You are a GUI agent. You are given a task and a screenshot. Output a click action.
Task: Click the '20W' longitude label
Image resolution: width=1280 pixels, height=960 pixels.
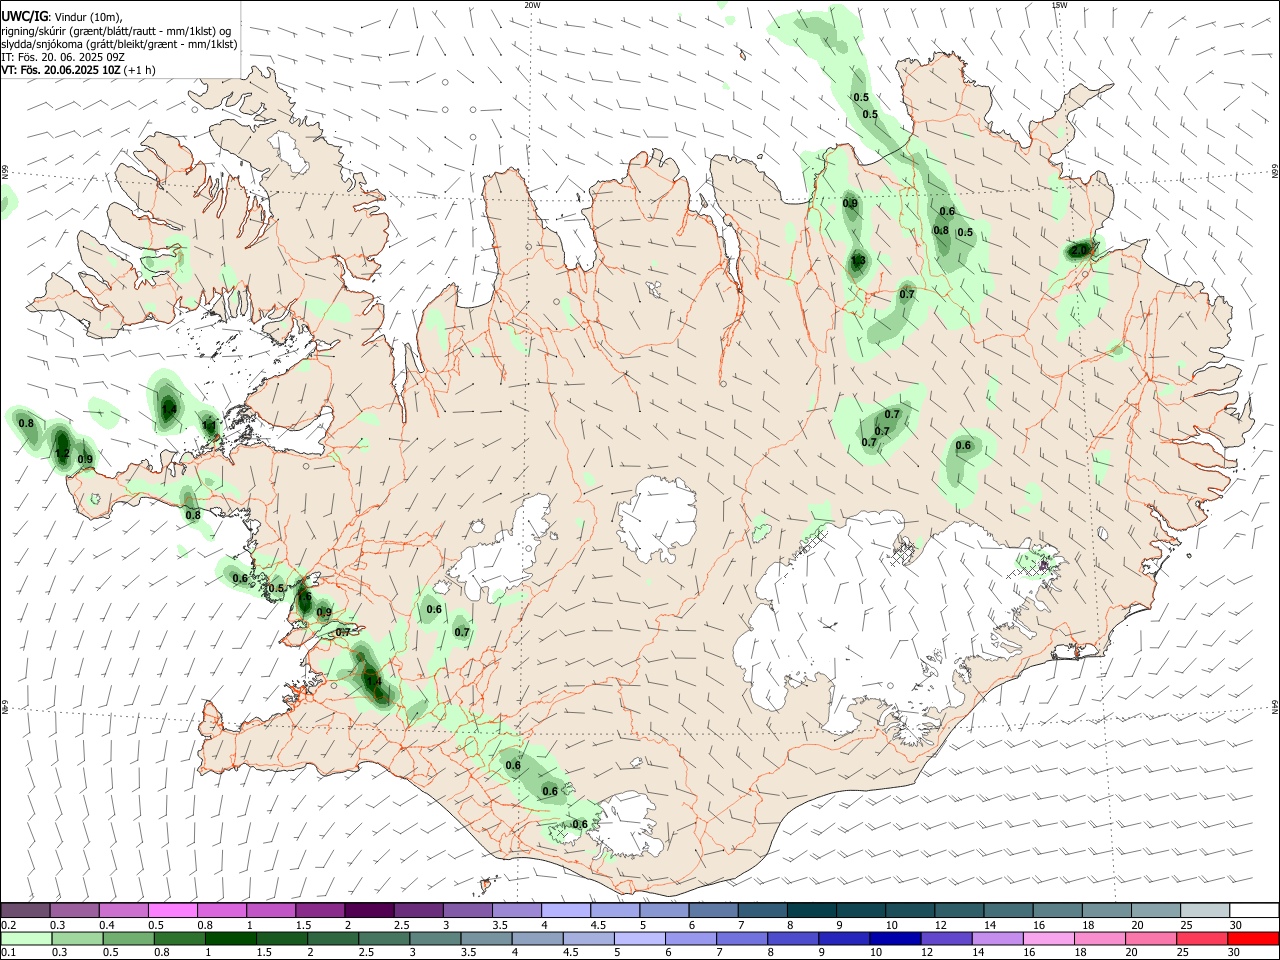[532, 5]
